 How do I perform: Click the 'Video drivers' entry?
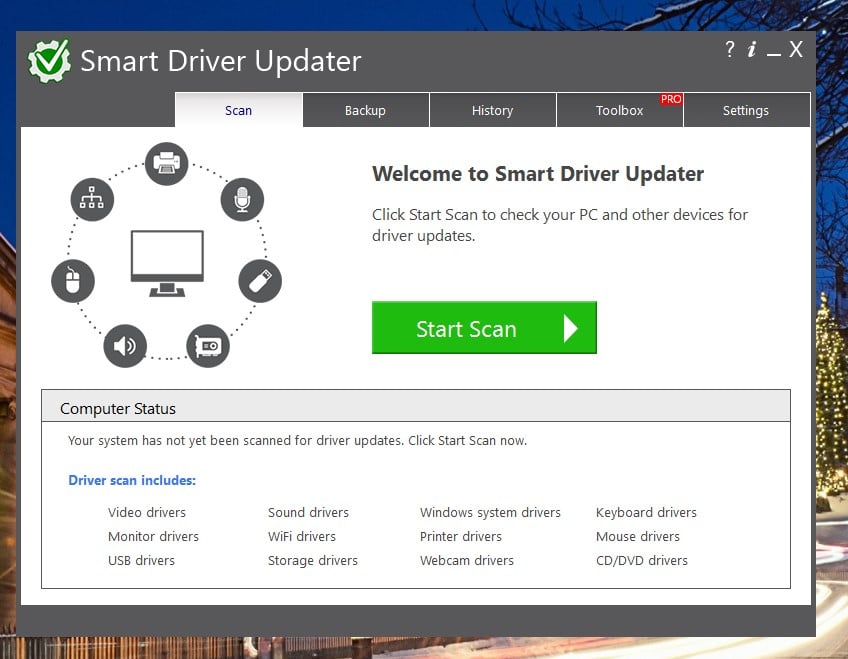(147, 512)
